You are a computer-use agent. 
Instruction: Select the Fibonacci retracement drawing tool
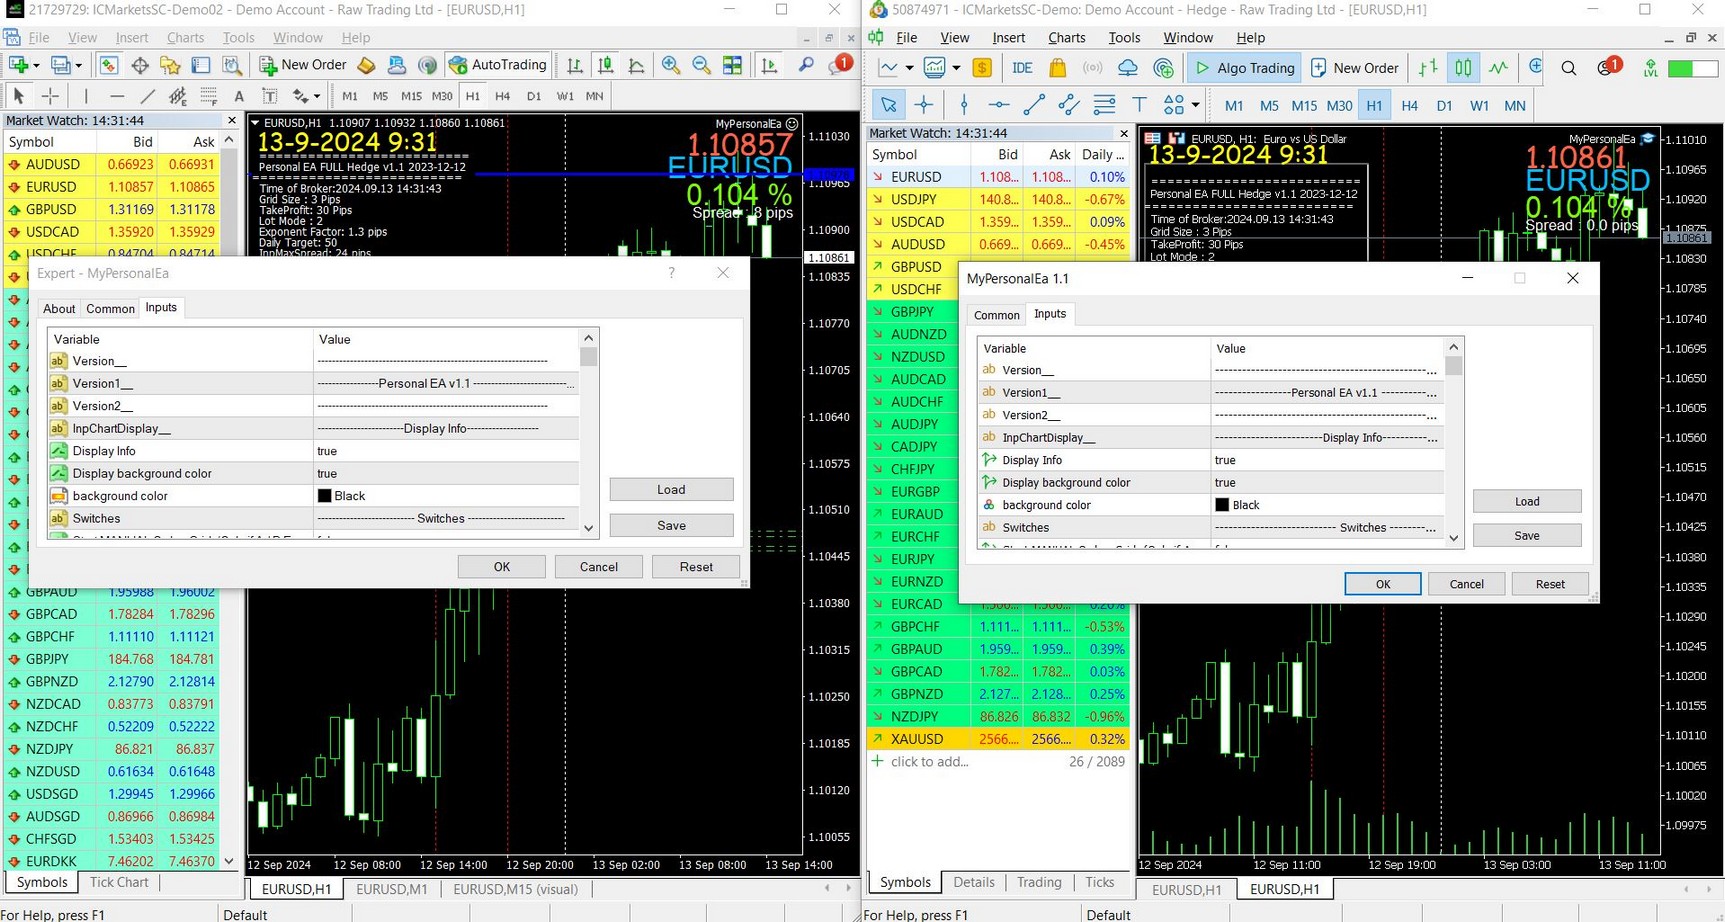[208, 96]
